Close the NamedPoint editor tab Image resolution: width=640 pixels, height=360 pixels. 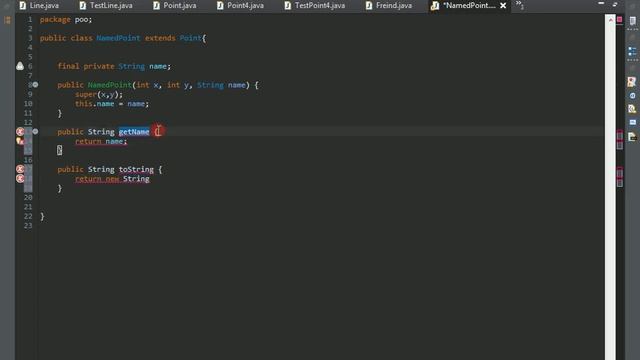[503, 6]
